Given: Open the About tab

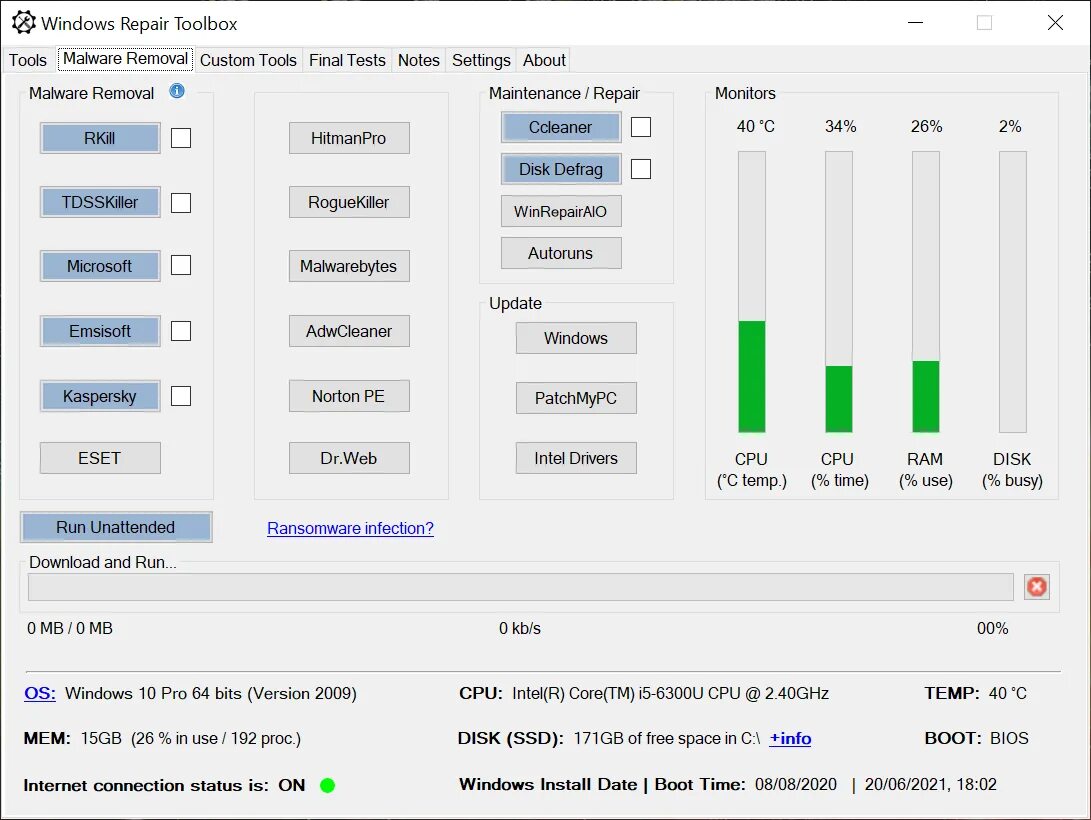Looking at the screenshot, I should coord(544,61).
